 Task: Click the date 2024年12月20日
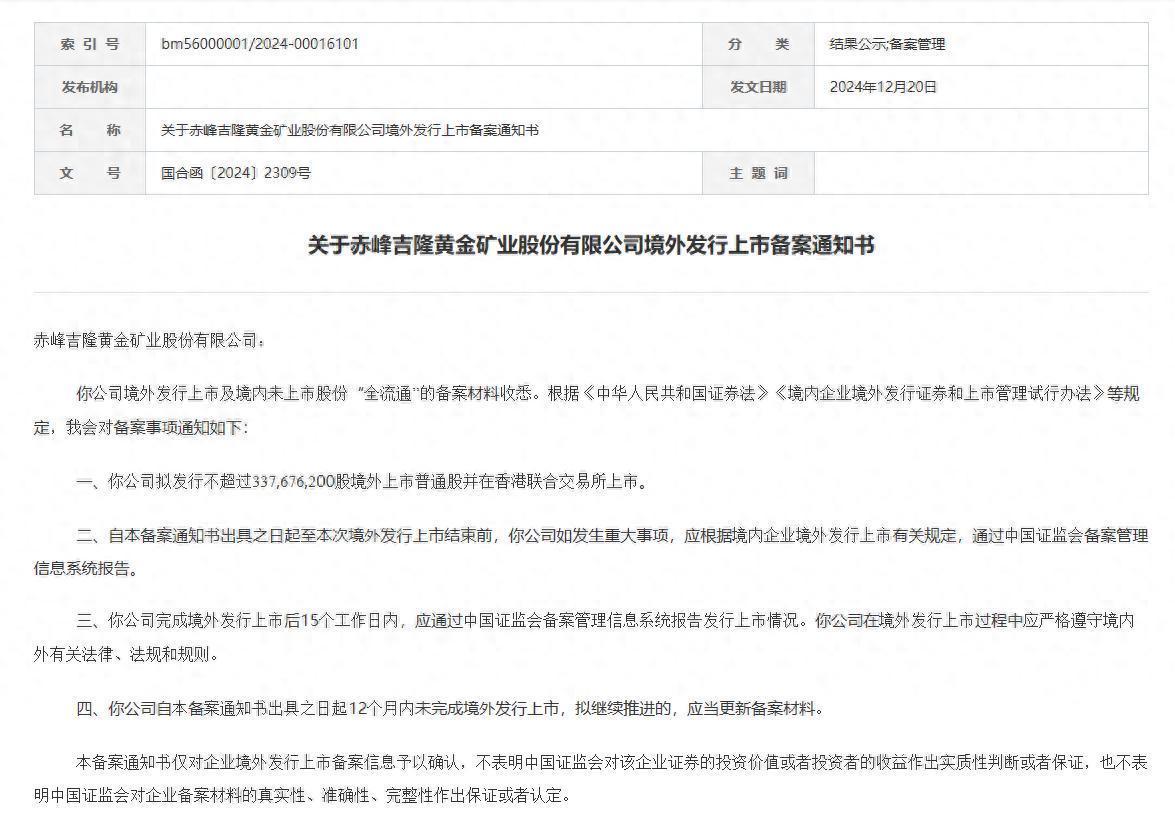(x=883, y=87)
